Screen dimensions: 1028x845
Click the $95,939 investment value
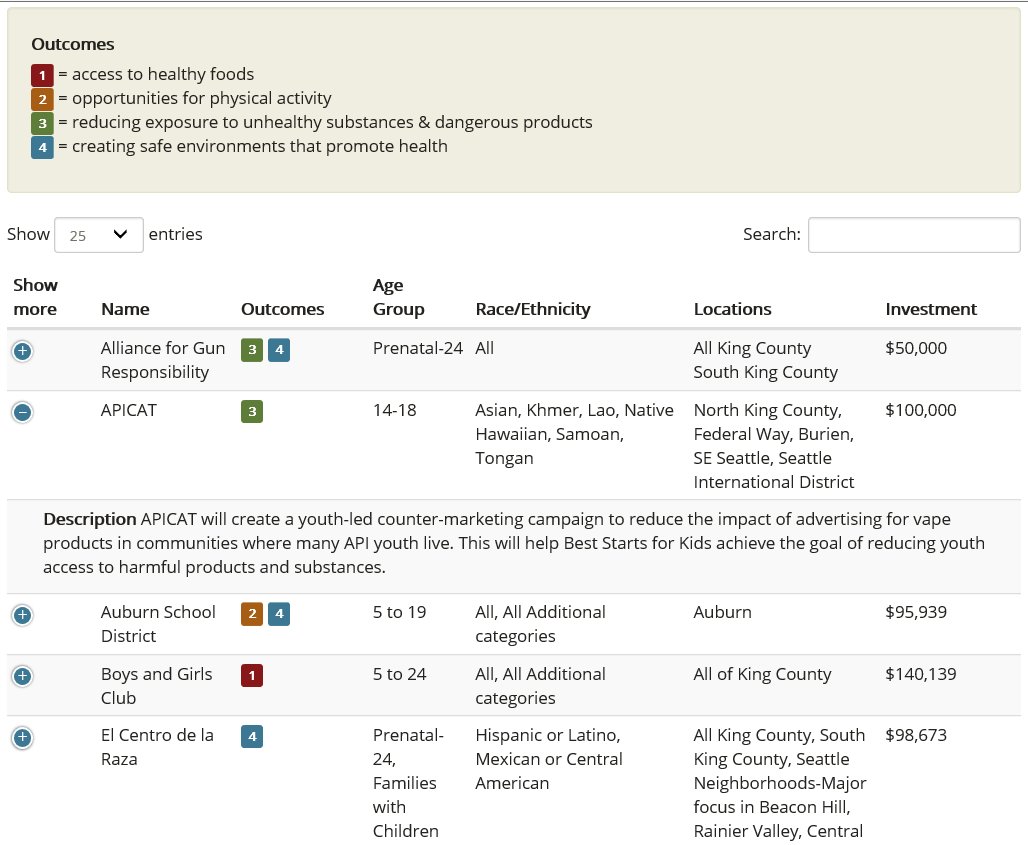[916, 612]
